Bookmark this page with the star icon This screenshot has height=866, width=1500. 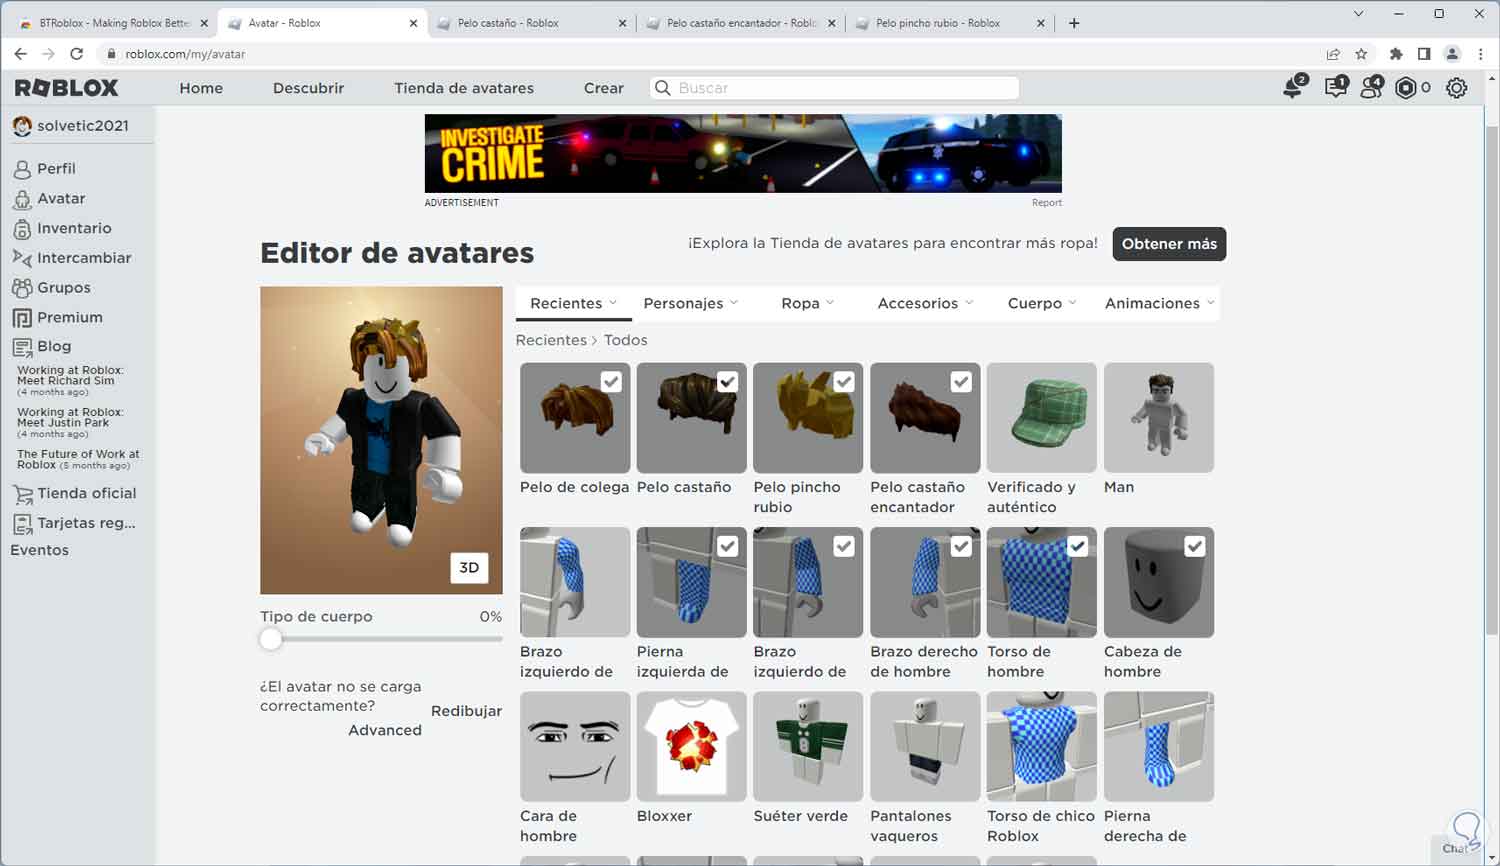coord(1361,54)
